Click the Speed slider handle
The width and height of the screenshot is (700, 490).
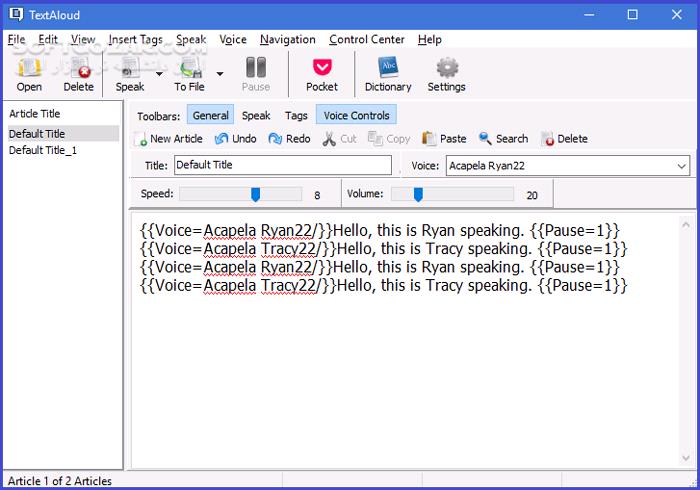255,195
